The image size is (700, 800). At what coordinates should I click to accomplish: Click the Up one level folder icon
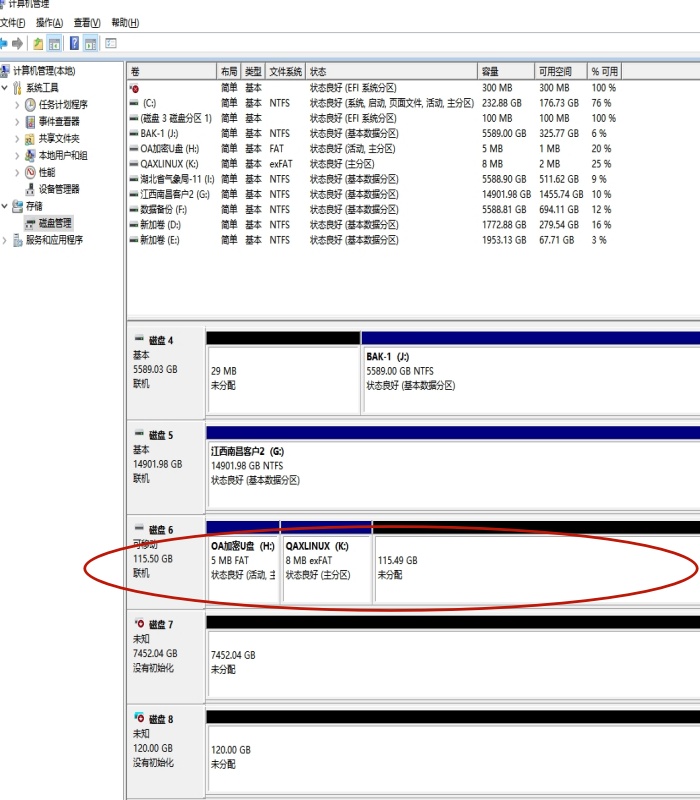tap(38, 43)
